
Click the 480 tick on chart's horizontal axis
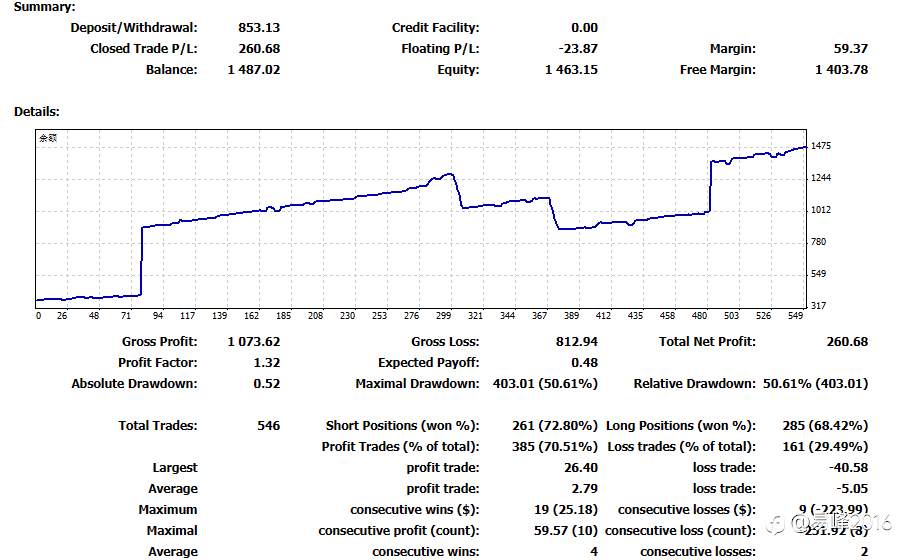tap(699, 315)
